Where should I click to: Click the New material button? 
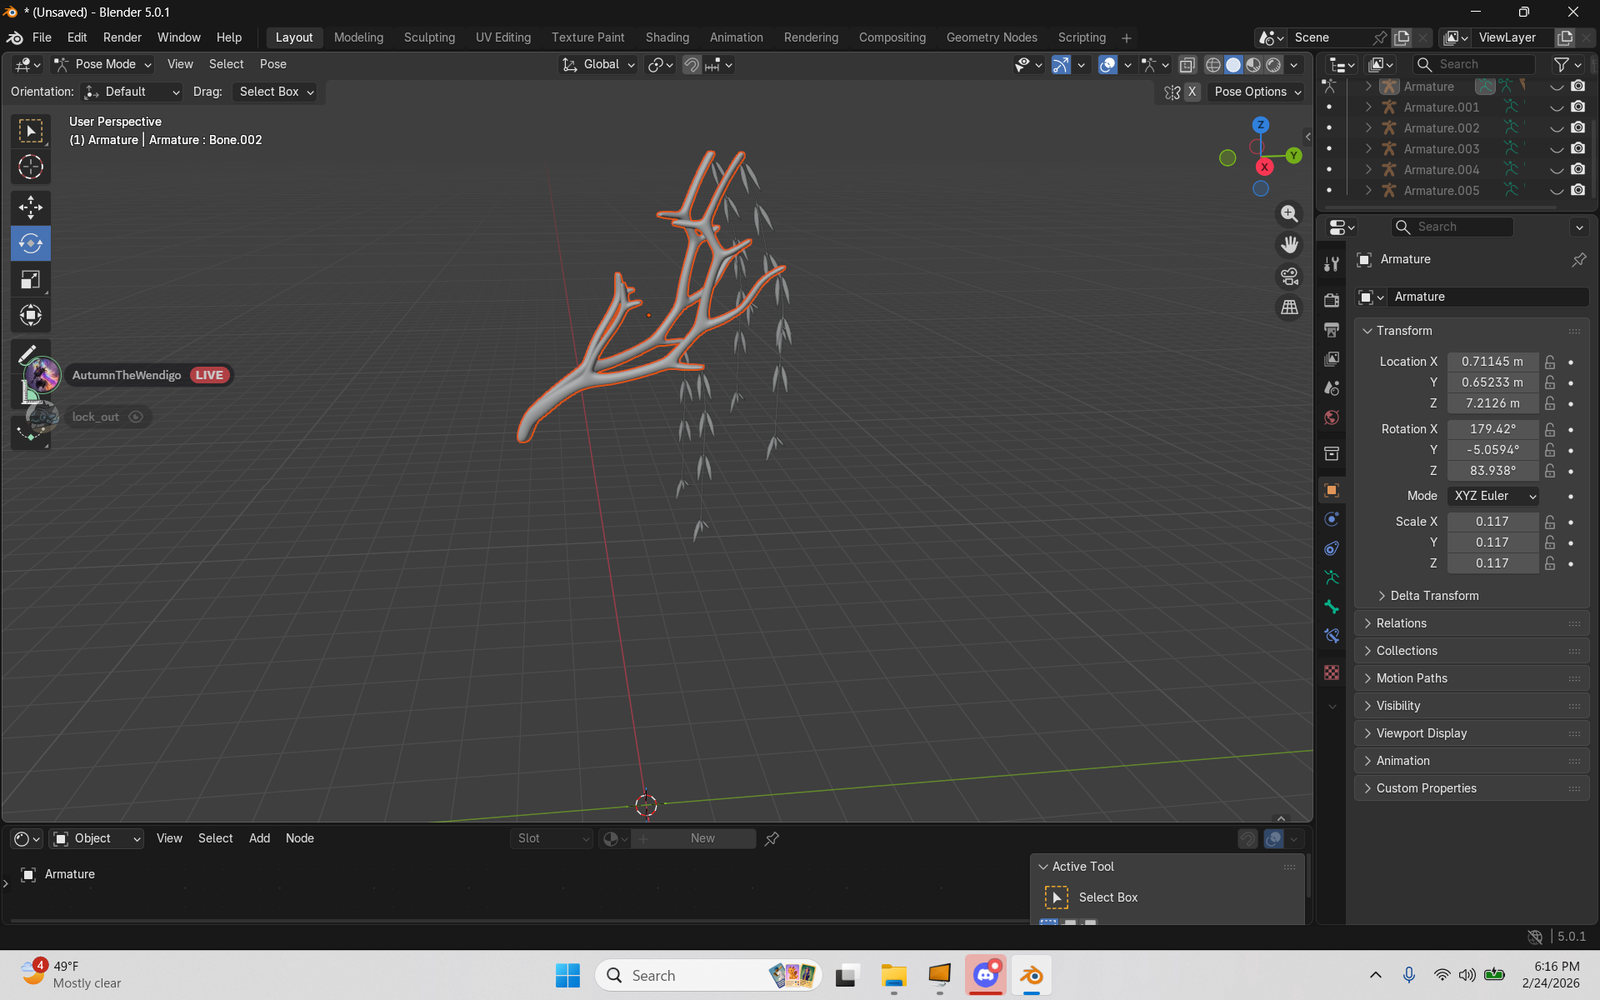tap(702, 839)
